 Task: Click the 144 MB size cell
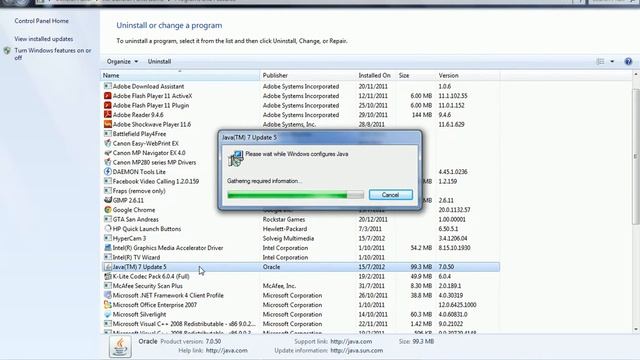(422, 115)
